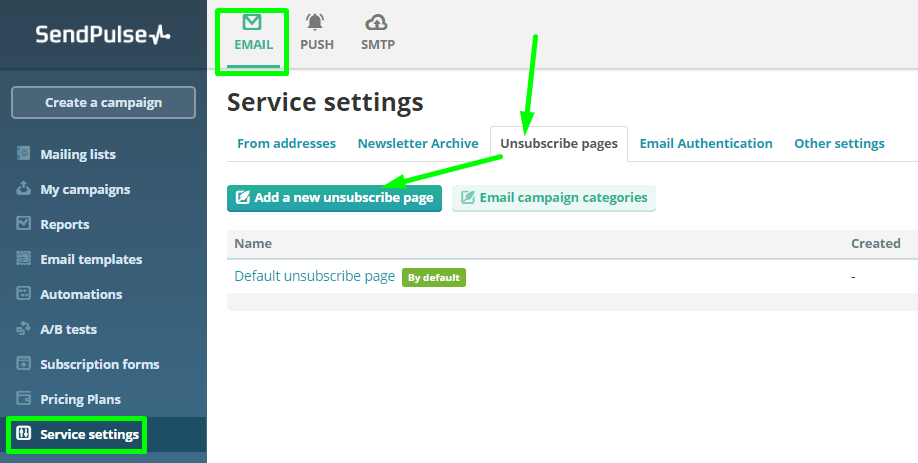Click the Subscription forms icon
This screenshot has height=463, width=918.
[x=23, y=363]
